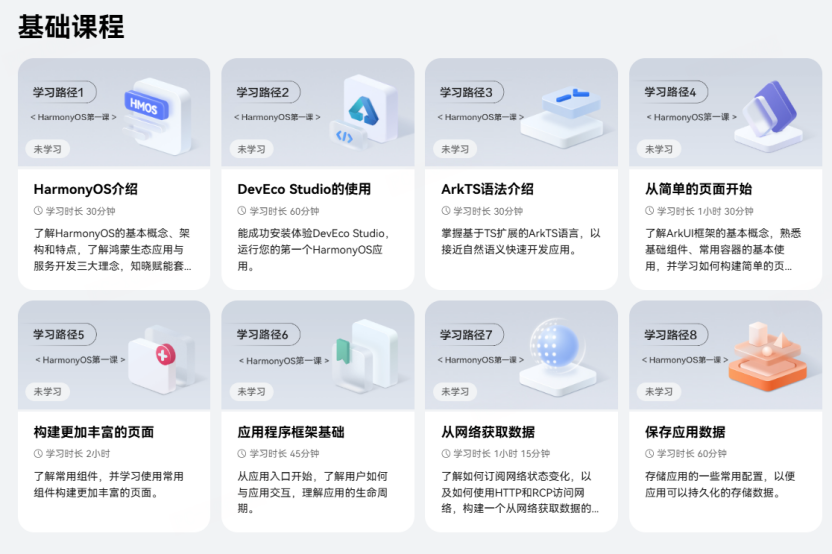Click 未学习 status tag in 学习路径8 card

659,392
